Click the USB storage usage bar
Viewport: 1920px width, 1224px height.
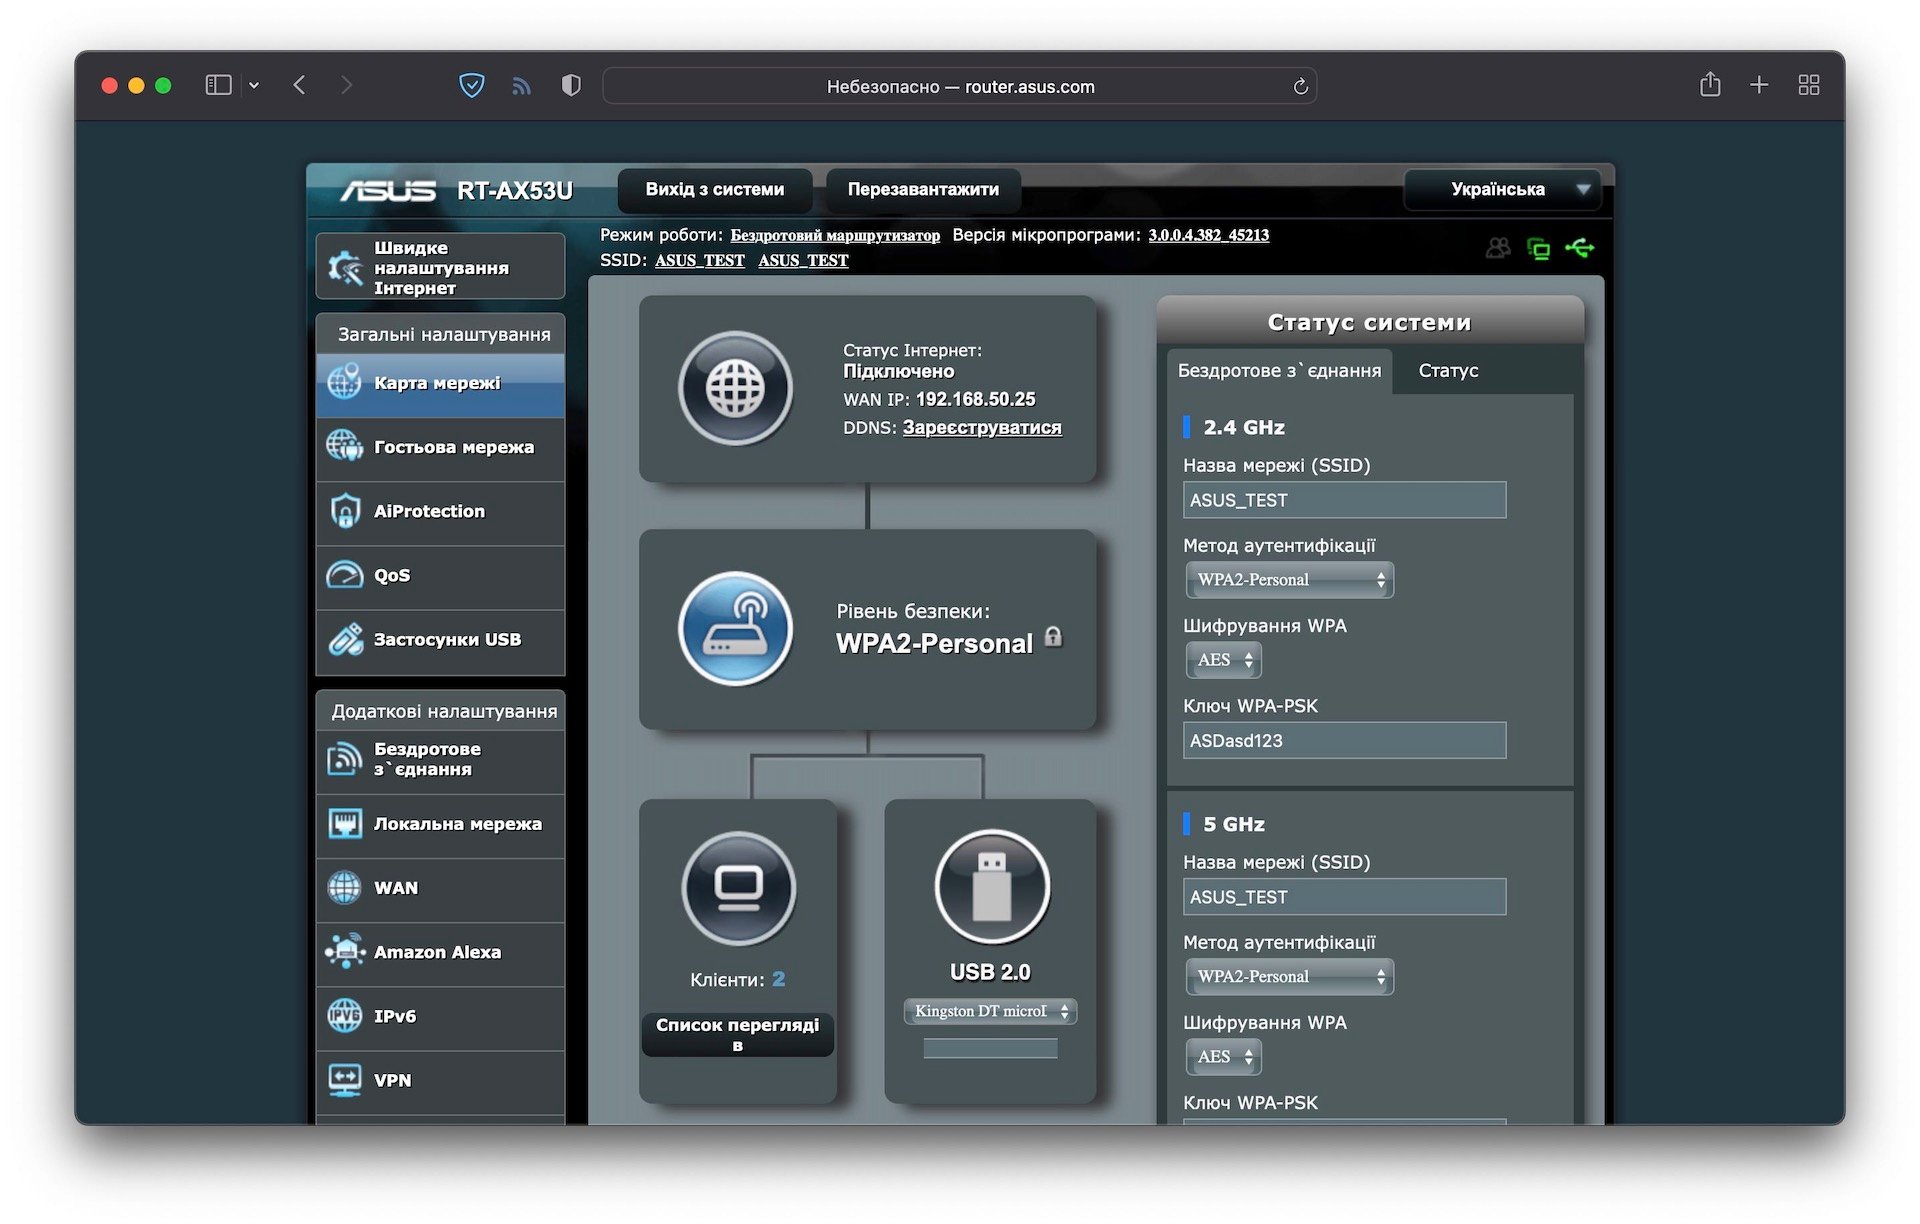point(990,1048)
